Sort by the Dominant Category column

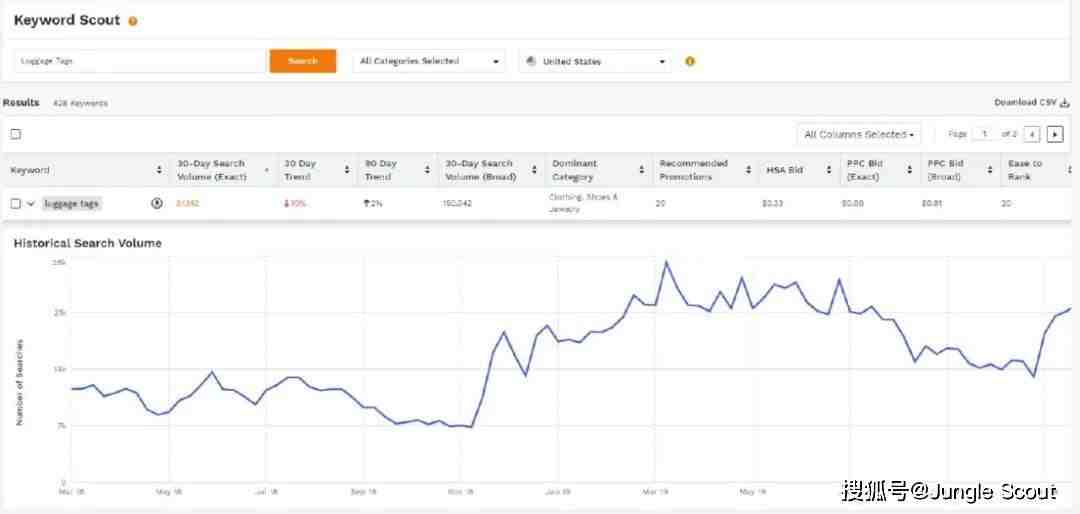[x=641, y=169]
